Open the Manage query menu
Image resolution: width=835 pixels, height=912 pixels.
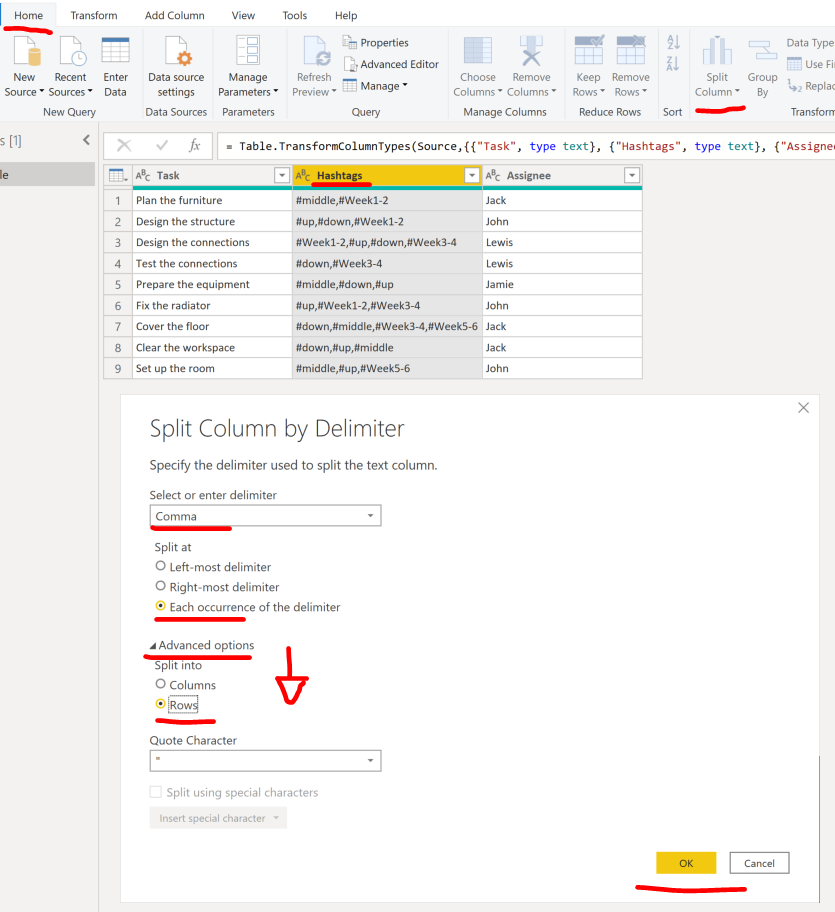(375, 86)
